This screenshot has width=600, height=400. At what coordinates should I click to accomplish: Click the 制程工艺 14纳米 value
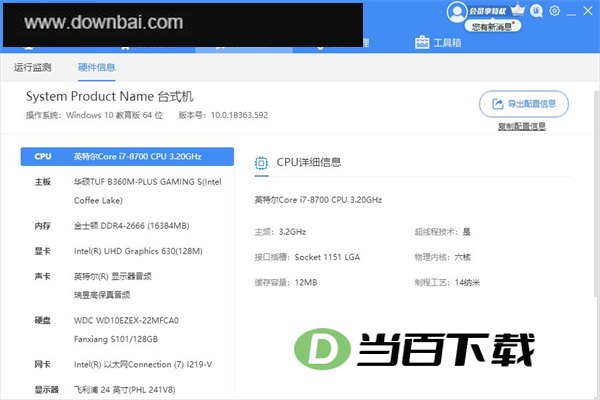[x=467, y=282]
